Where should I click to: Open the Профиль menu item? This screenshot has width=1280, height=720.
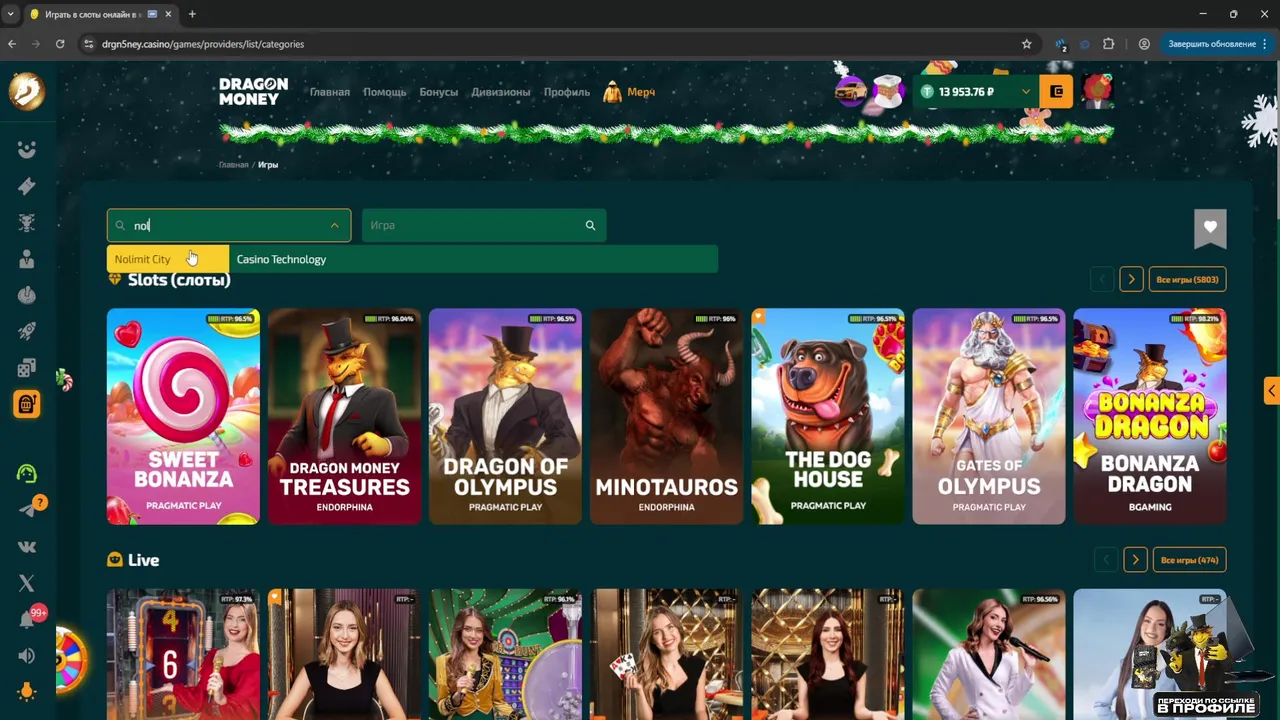point(567,92)
